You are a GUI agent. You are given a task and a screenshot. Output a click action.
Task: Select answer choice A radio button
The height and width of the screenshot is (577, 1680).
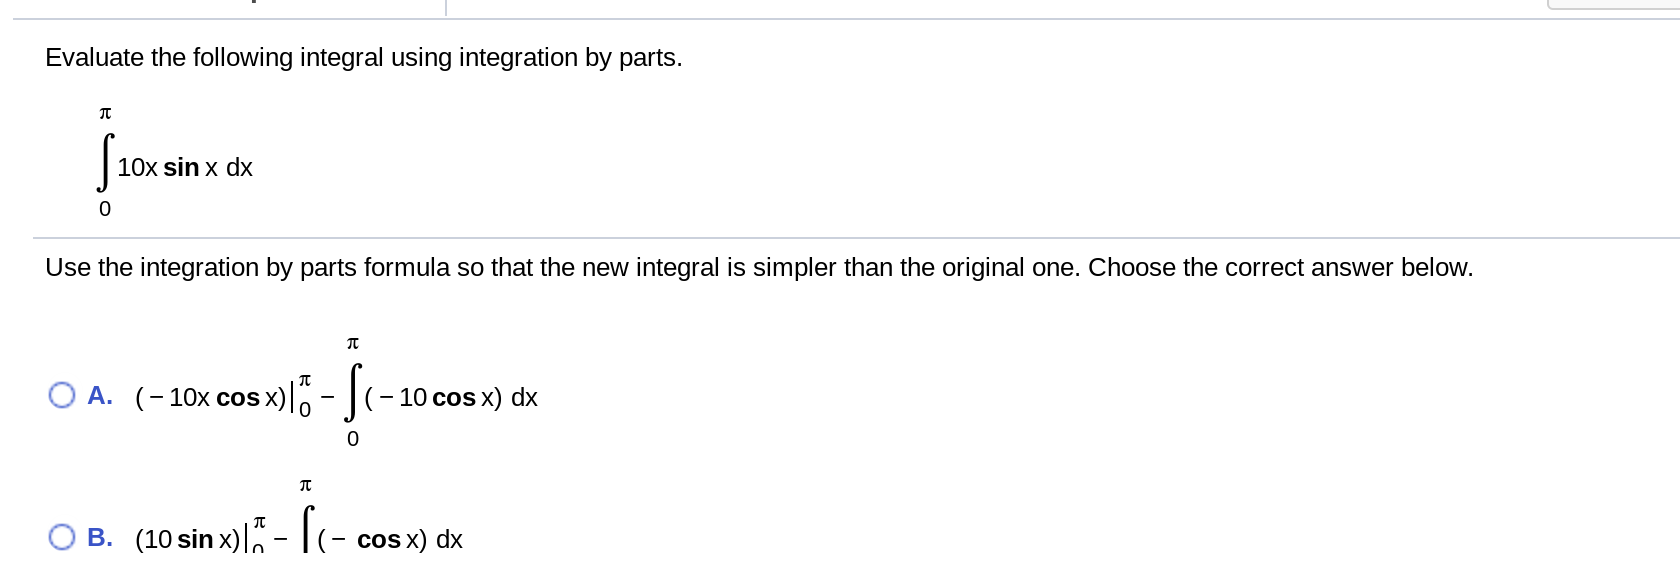pos(64,396)
